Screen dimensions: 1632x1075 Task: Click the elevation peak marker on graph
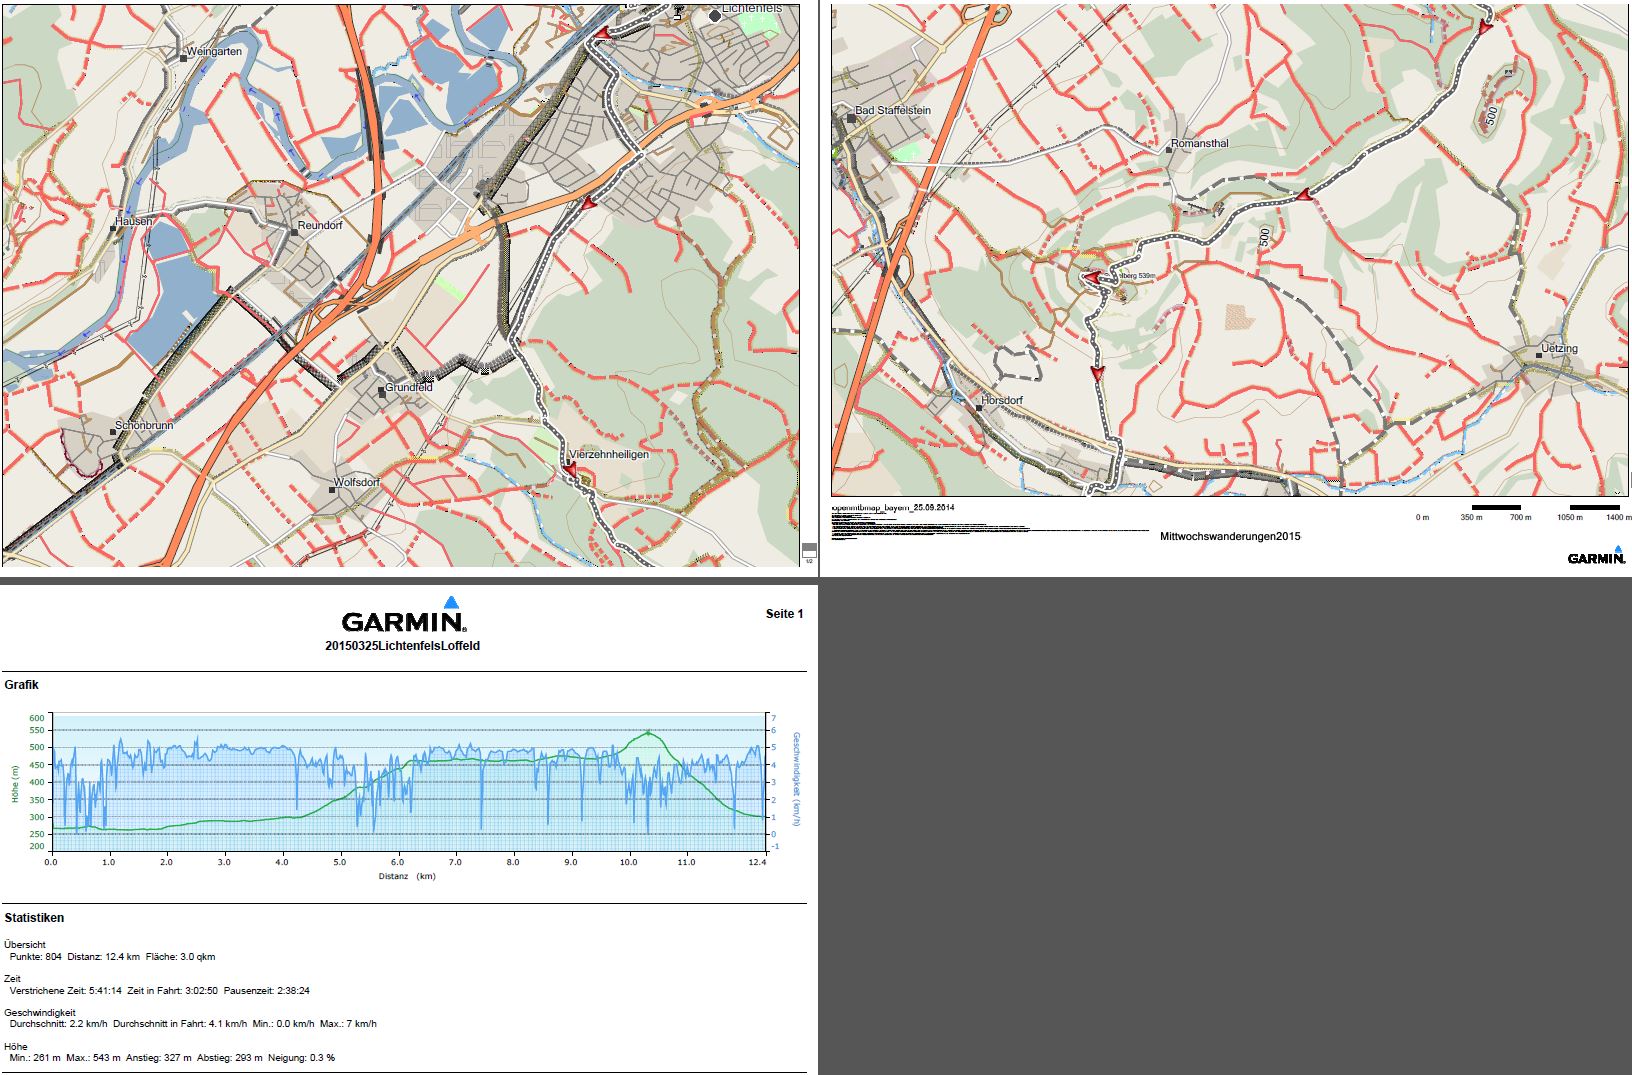point(648,732)
